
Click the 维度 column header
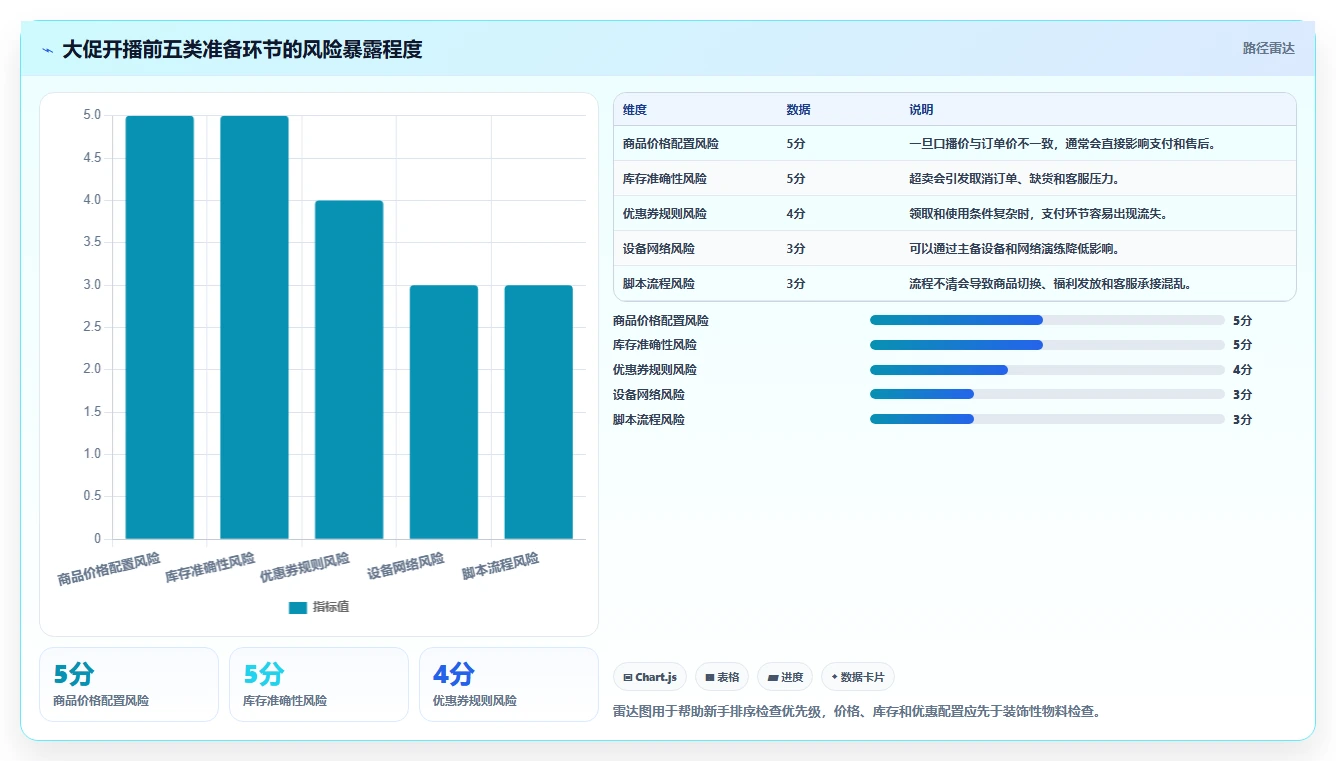click(635, 110)
